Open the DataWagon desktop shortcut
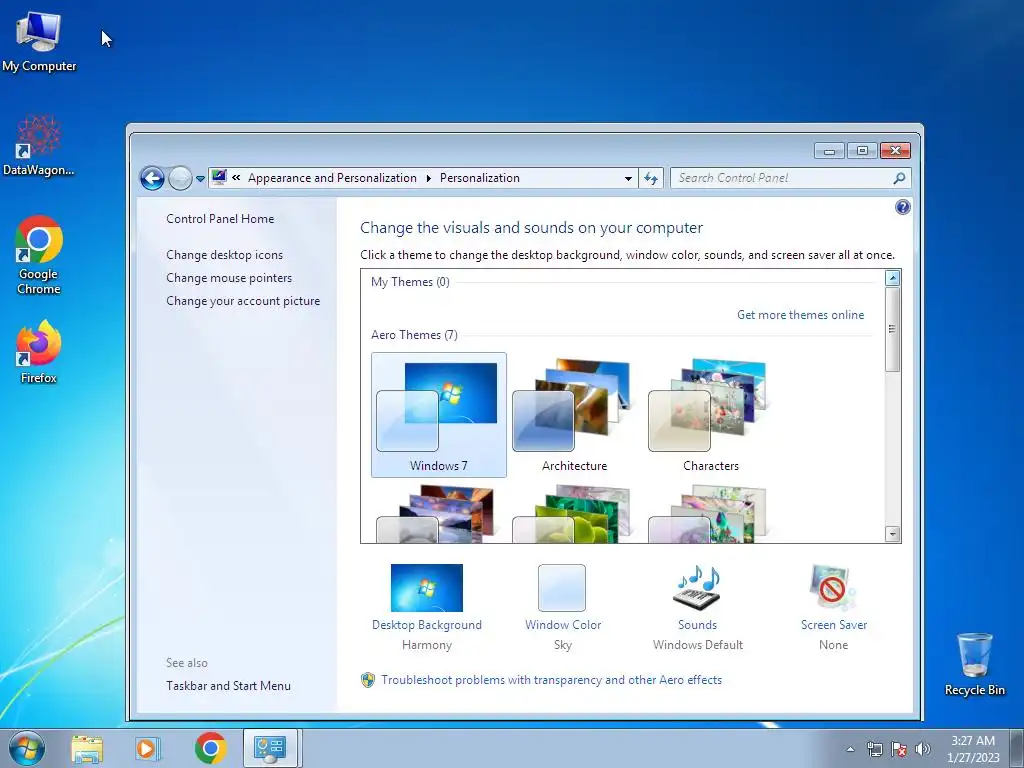The image size is (1024, 768). [39, 146]
